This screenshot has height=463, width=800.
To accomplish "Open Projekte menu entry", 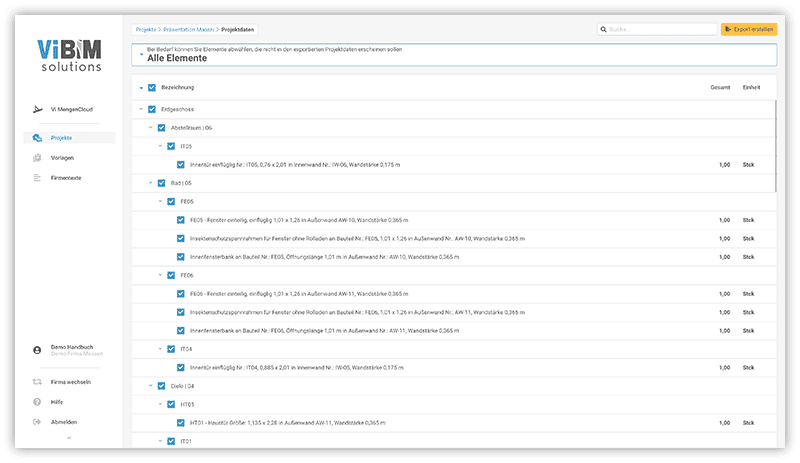I will (61, 138).
